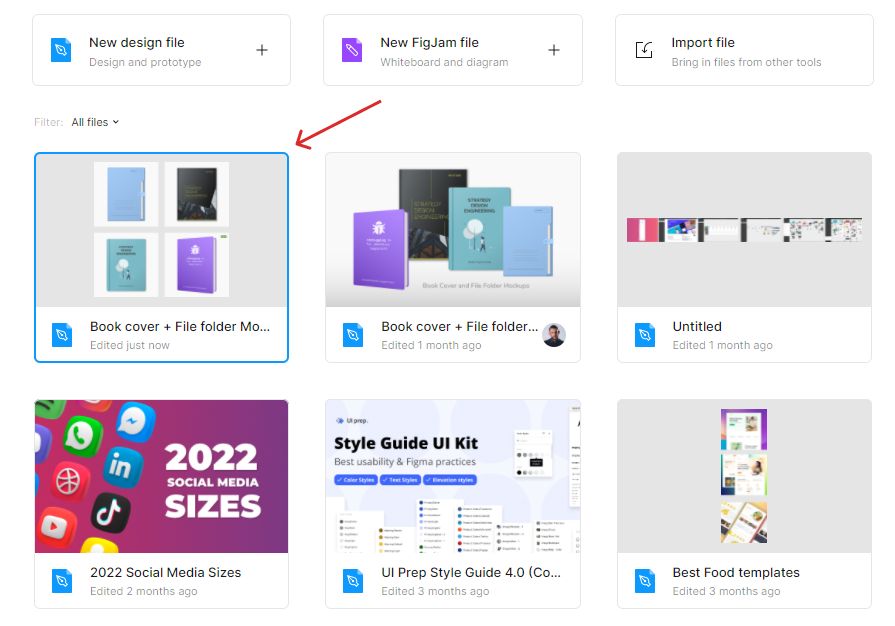Click the Book cover file name beside the avatar
The image size is (895, 626).
459,326
